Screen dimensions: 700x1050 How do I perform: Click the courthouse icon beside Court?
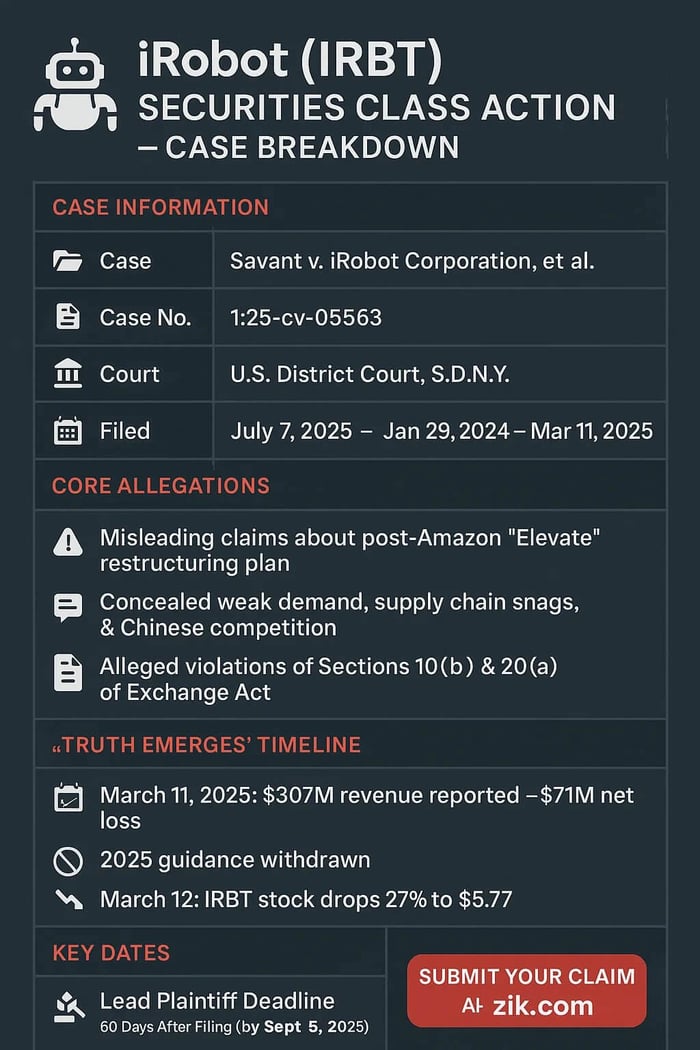(x=67, y=375)
